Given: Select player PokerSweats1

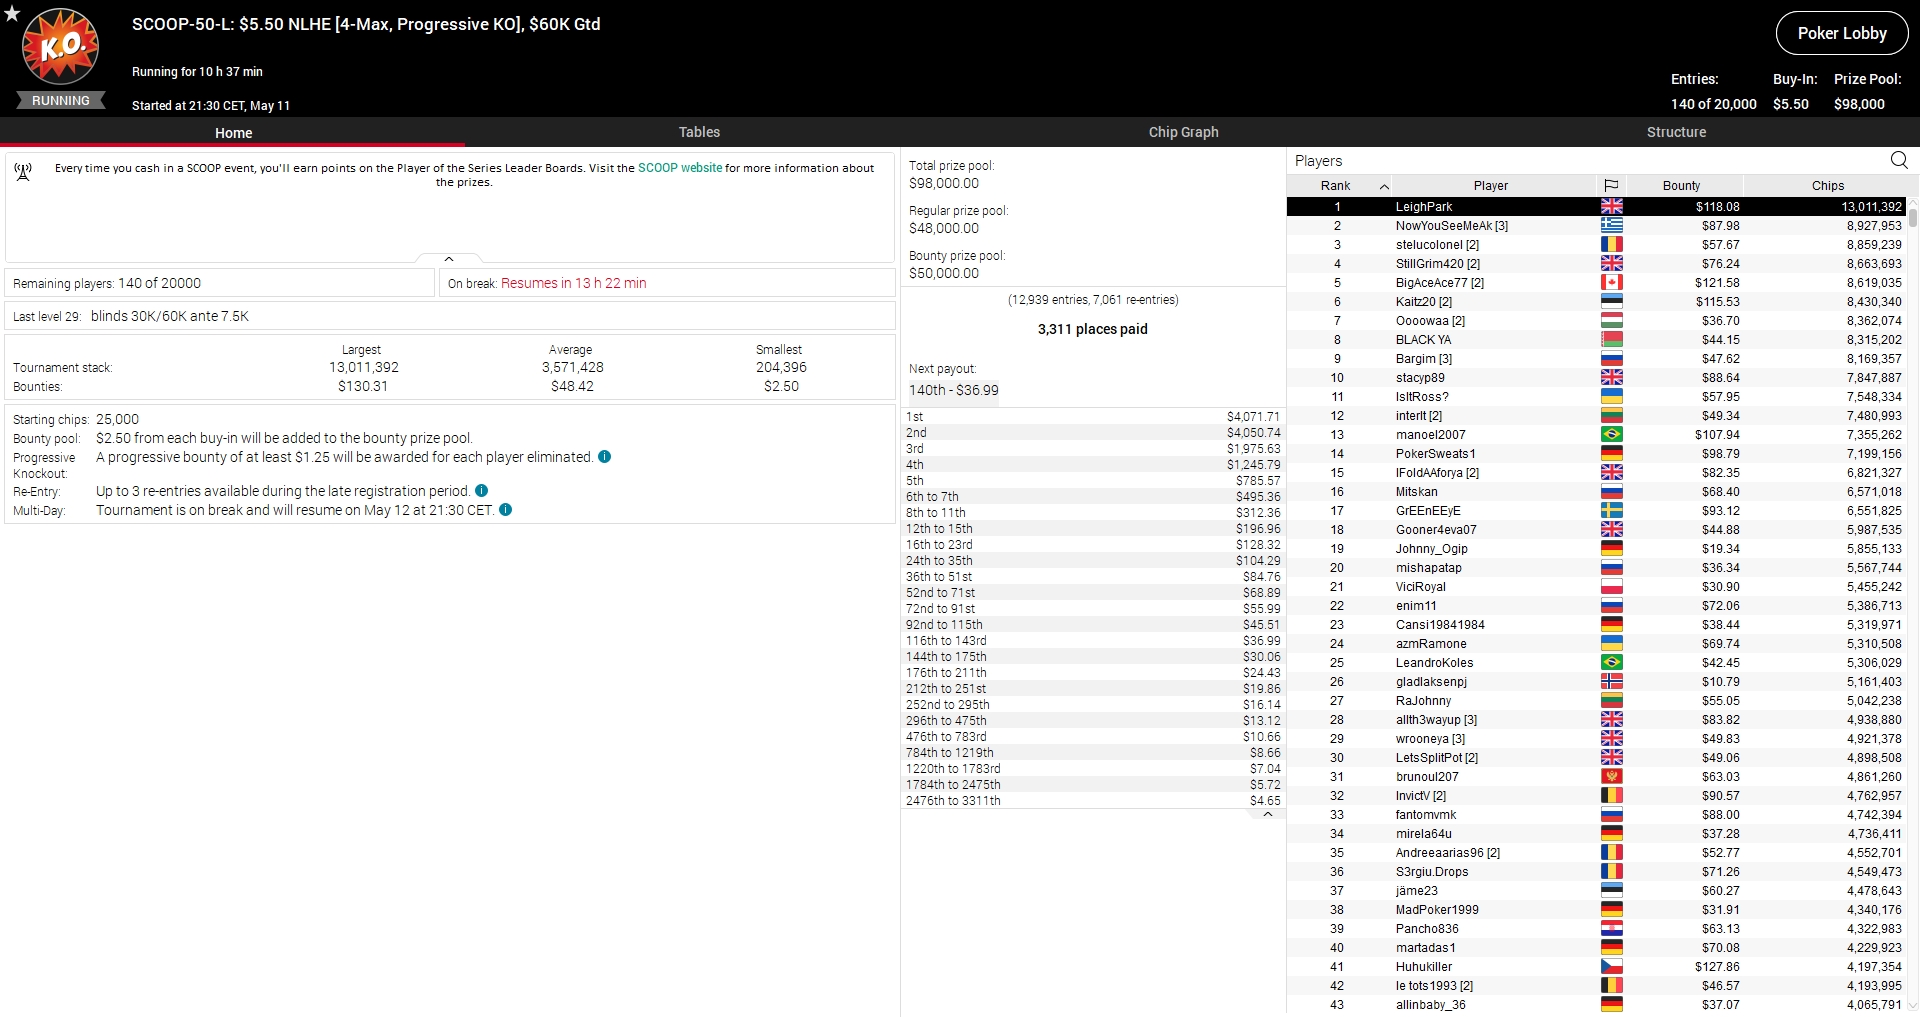Looking at the screenshot, I should (1596, 454).
